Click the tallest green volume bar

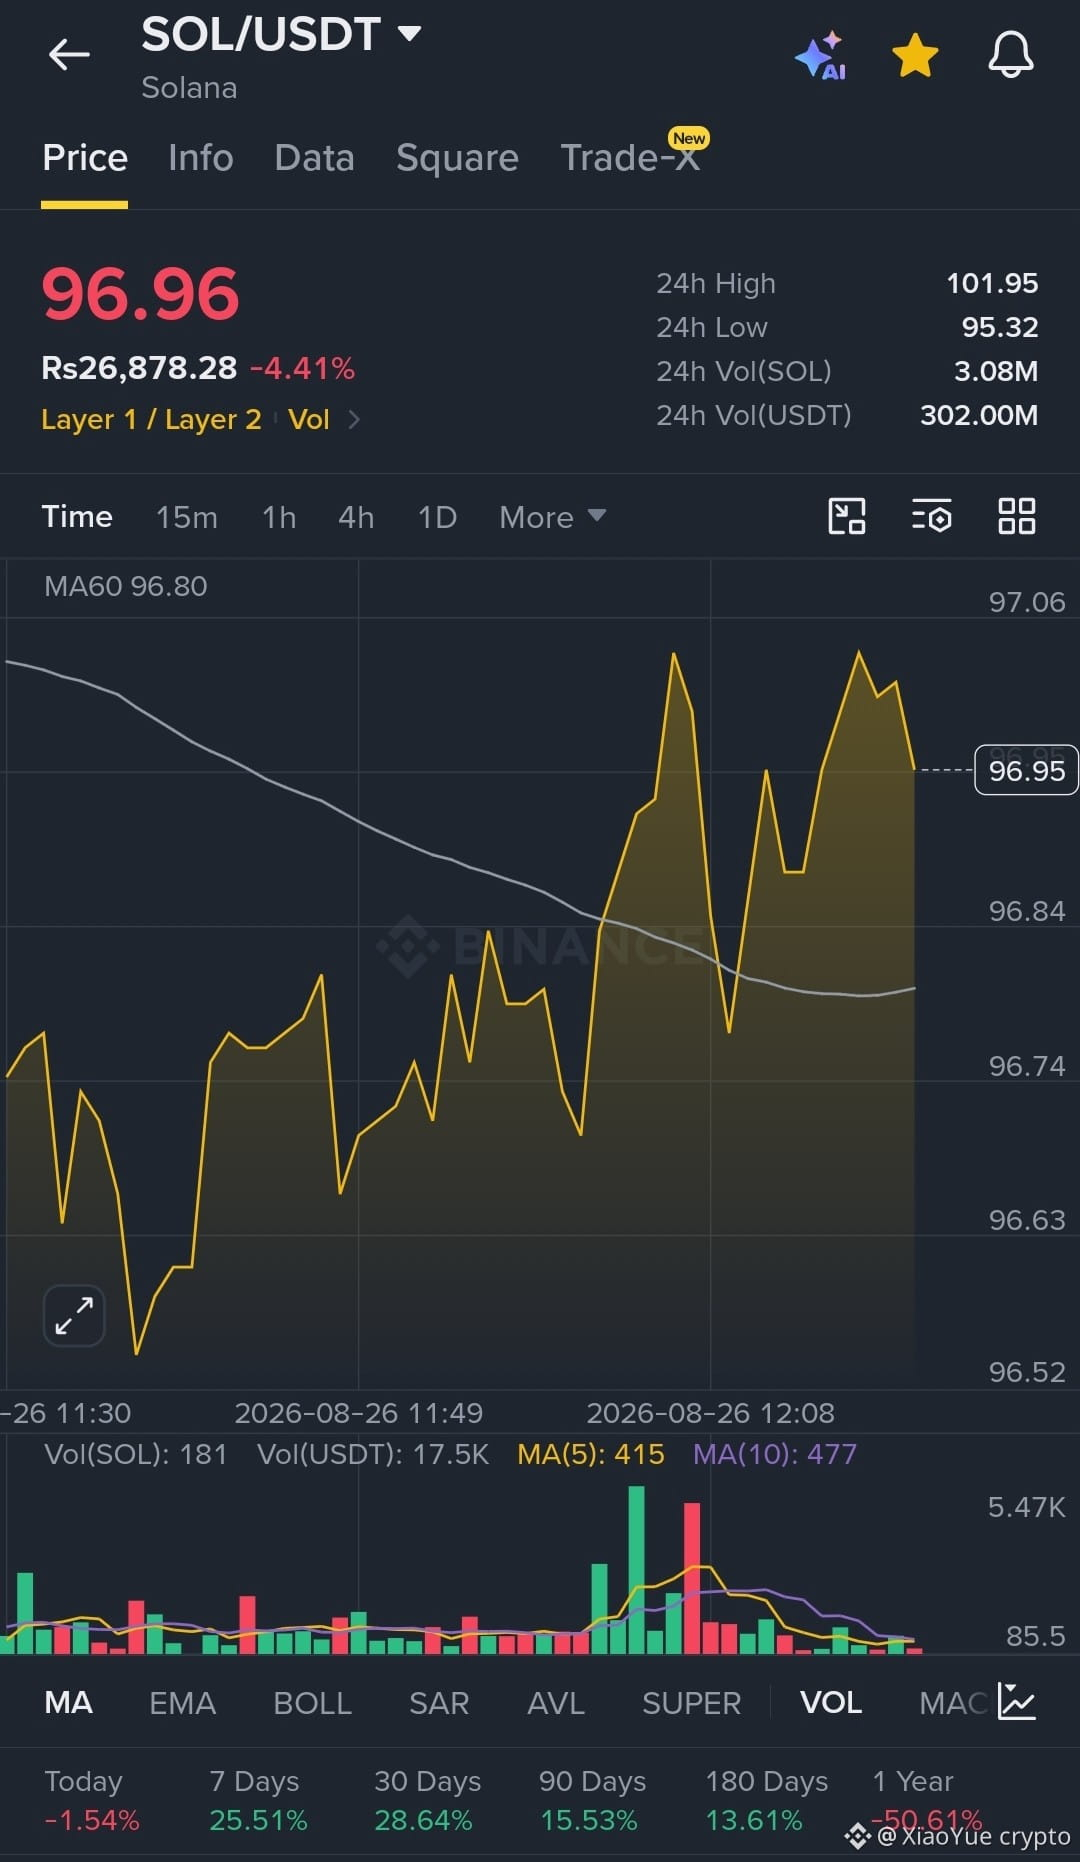[x=636, y=1569]
